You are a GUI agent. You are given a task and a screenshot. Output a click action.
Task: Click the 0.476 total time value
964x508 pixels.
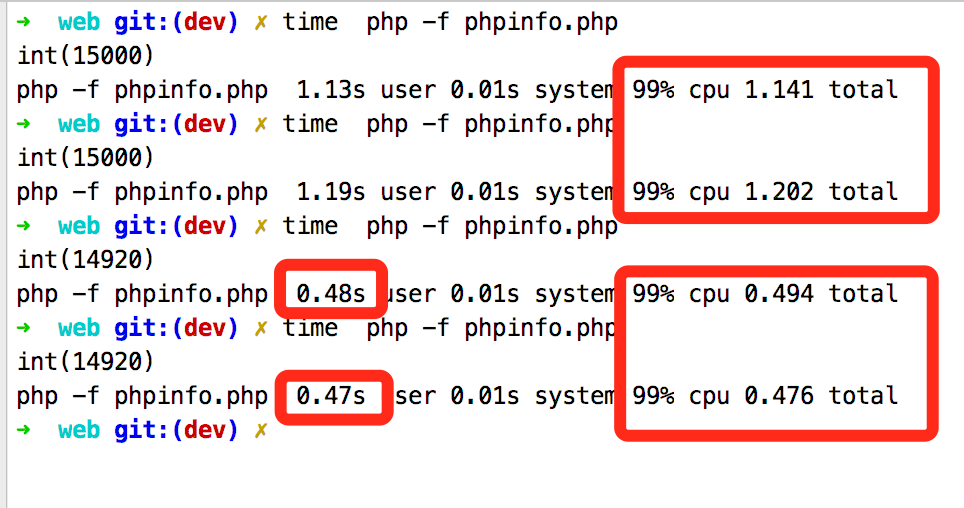point(778,396)
